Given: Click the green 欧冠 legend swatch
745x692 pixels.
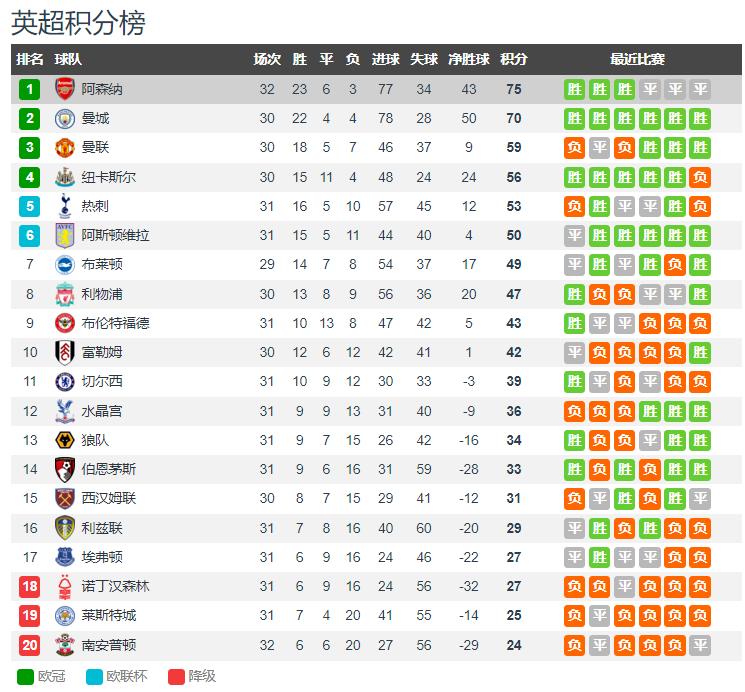Looking at the screenshot, I should pyautogui.click(x=25, y=676).
